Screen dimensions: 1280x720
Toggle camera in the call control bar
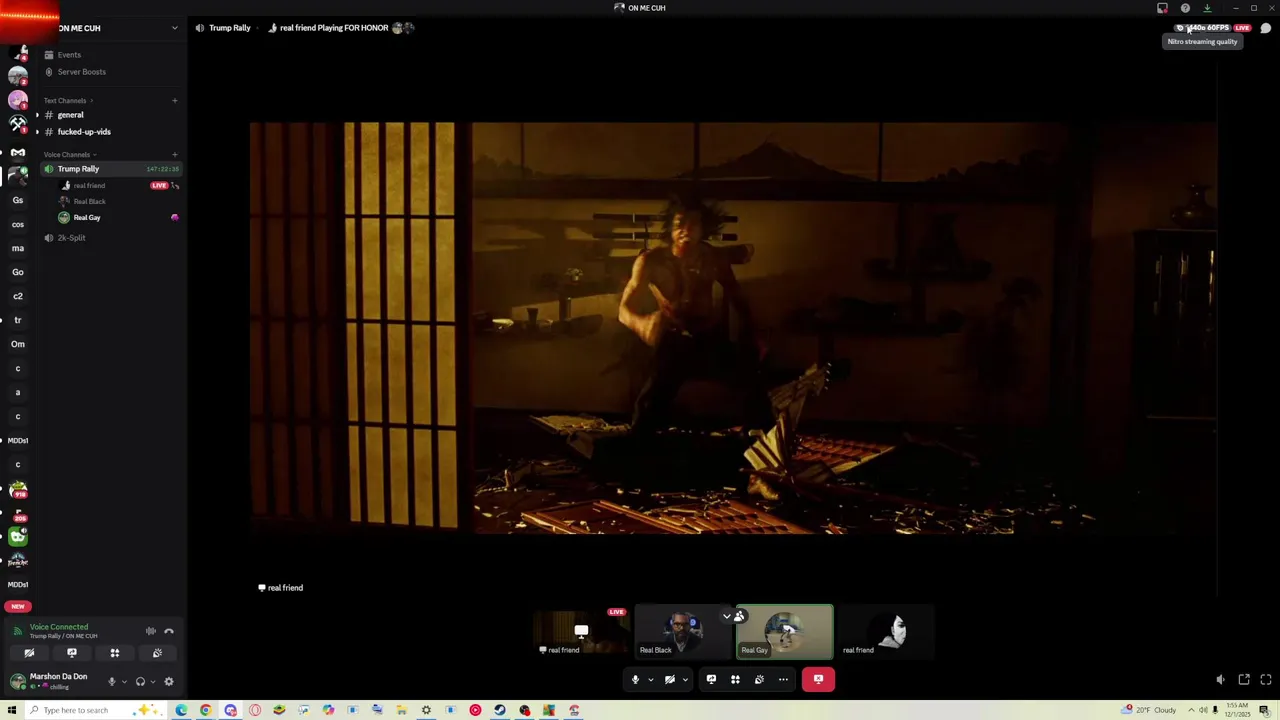670,680
